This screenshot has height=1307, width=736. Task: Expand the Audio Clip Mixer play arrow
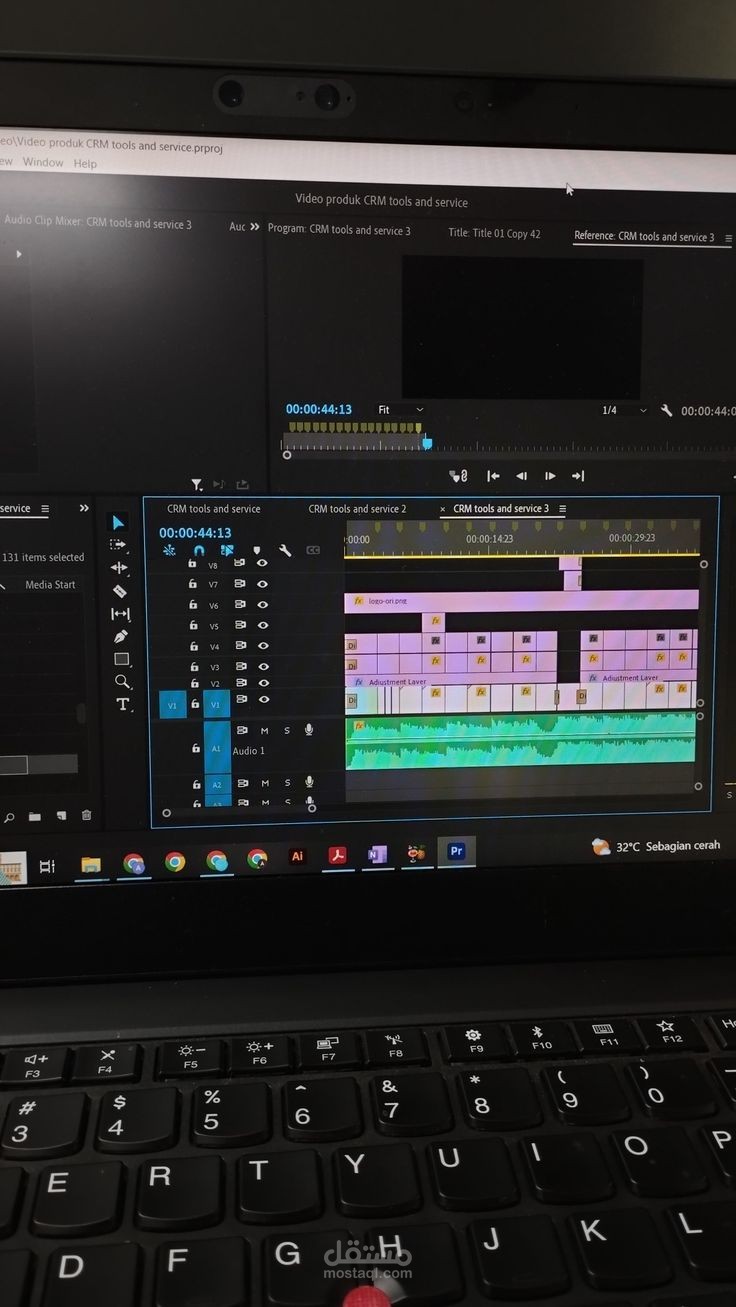pyautogui.click(x=18, y=254)
